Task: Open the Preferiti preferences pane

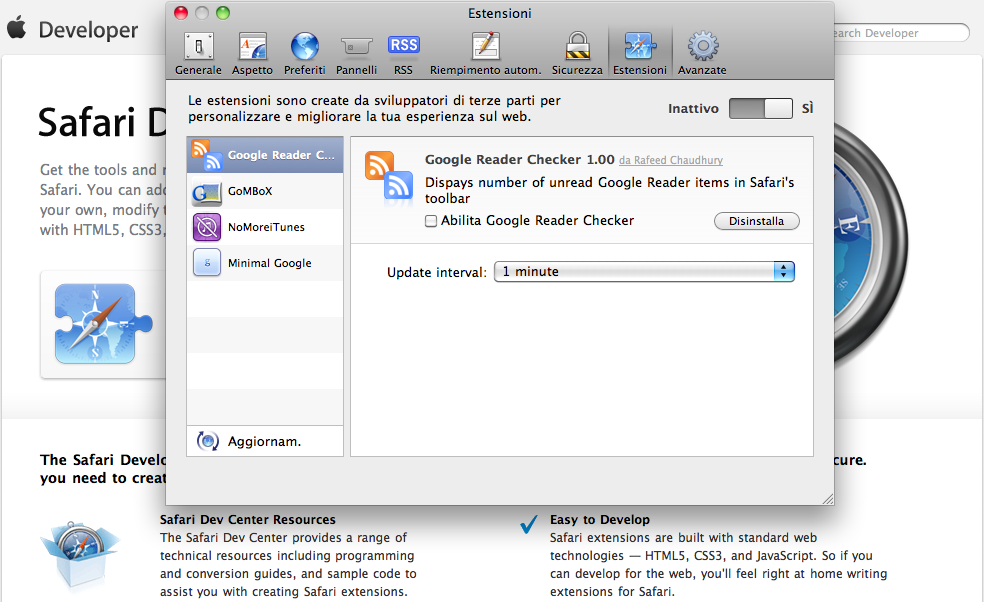Action: tap(304, 54)
